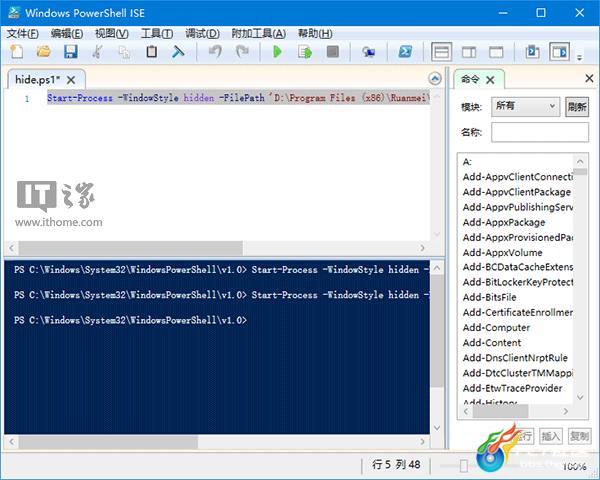The width and height of the screenshot is (600, 480).
Task: Select Add-CertificateEnrollmentPolicyServer command
Action: click(x=518, y=313)
